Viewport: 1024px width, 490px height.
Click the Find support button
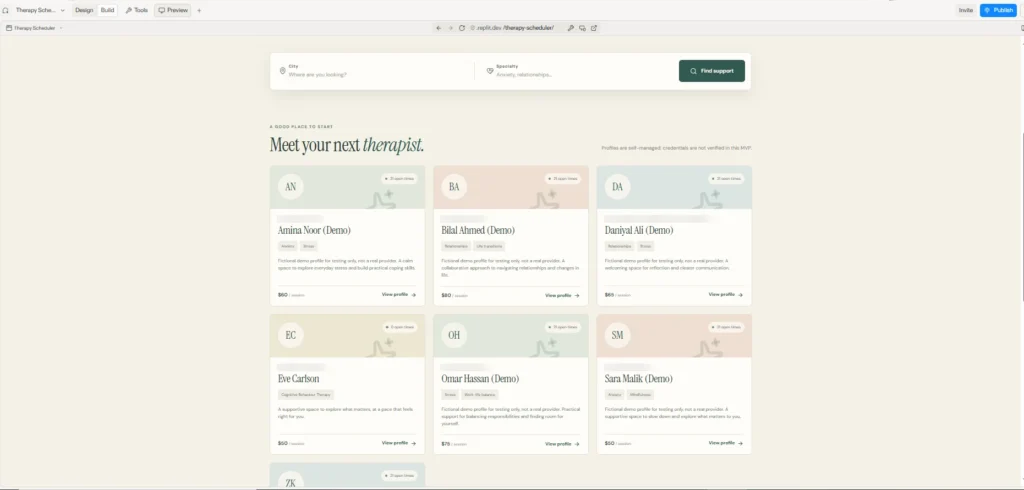pyautogui.click(x=712, y=71)
